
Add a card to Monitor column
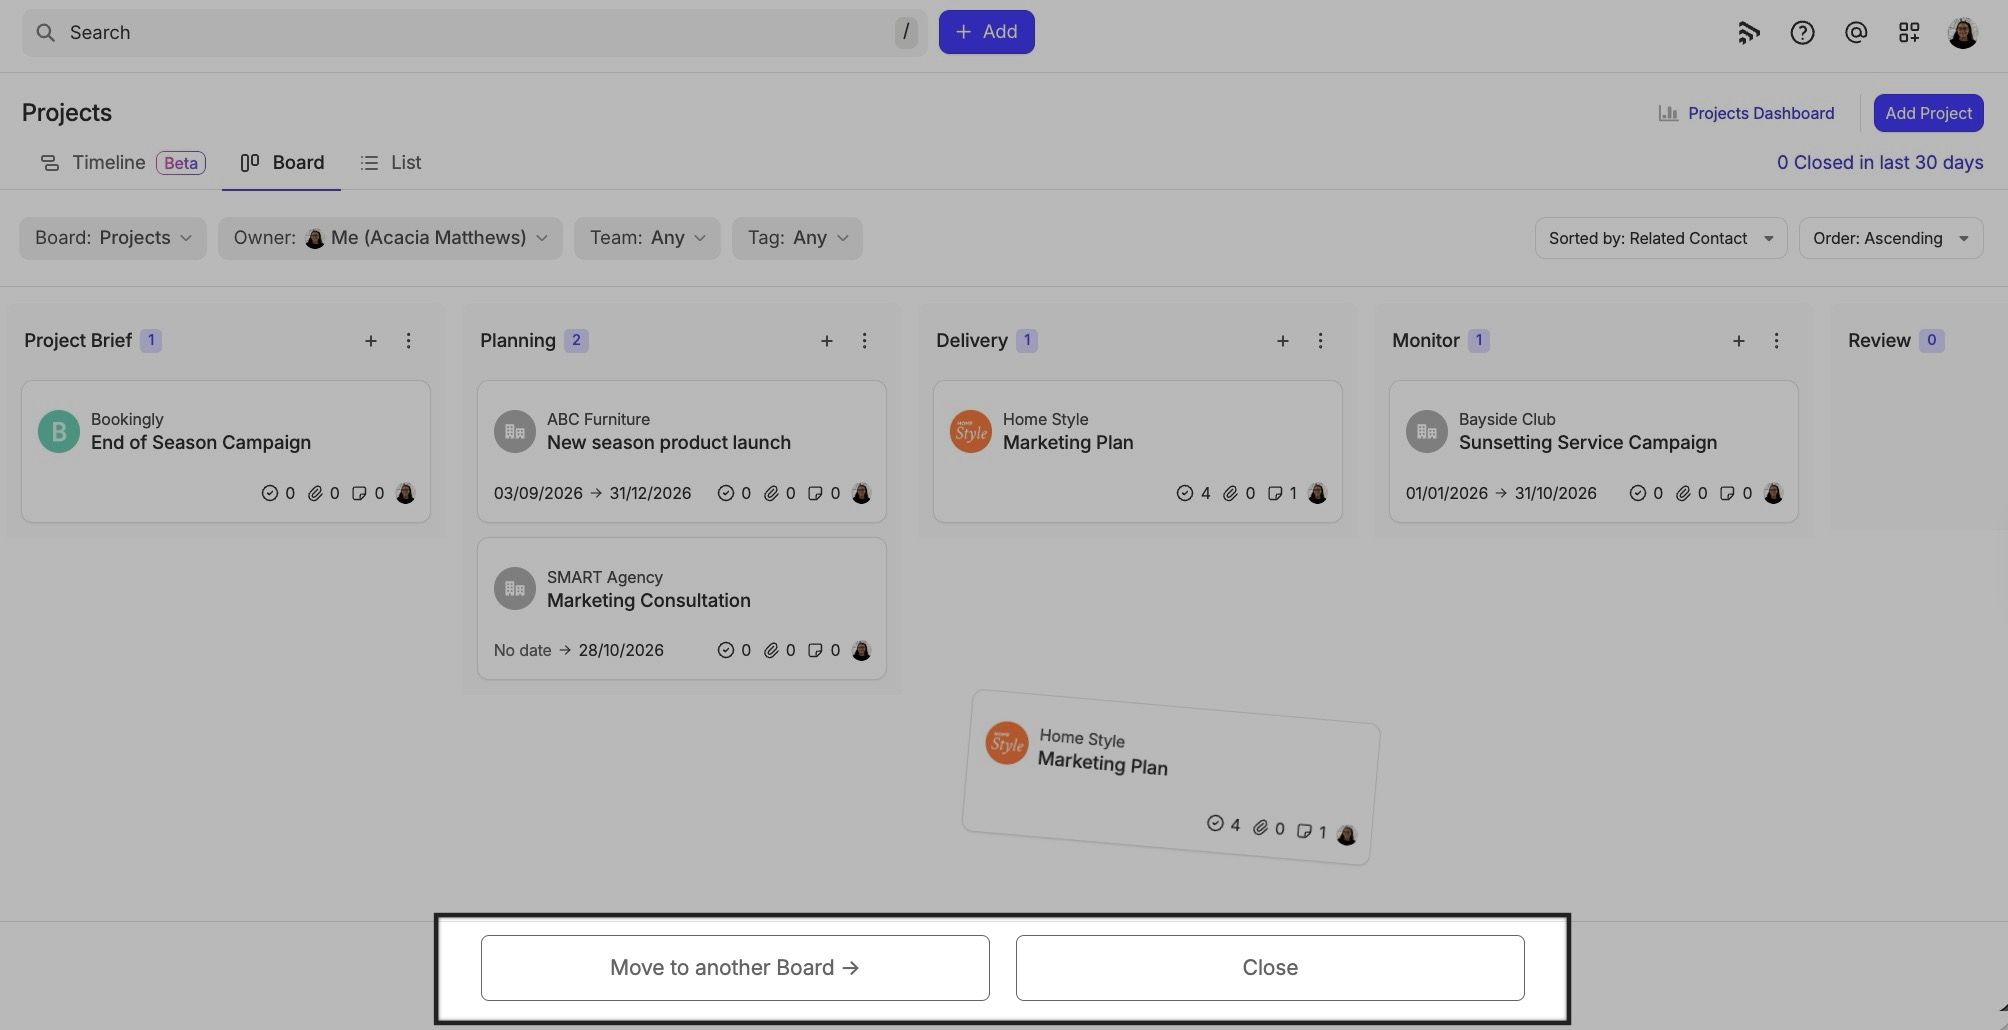tap(1739, 341)
